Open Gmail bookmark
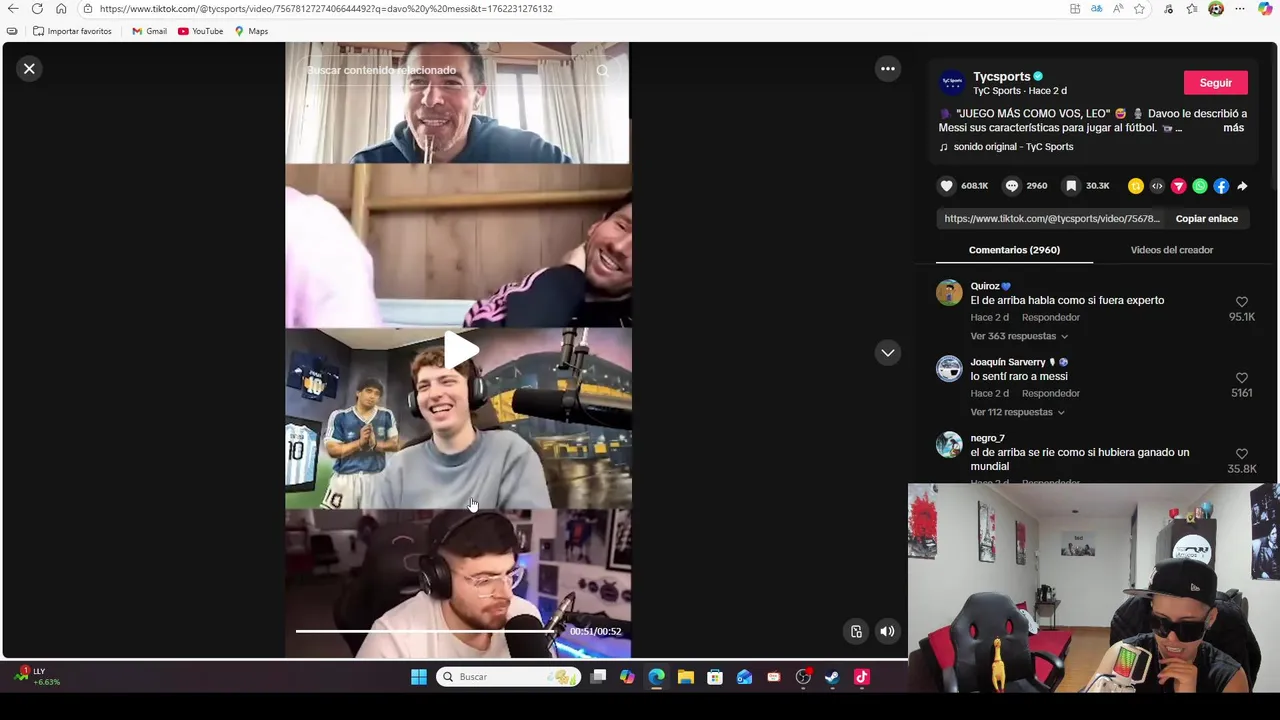Screen dimensions: 1280x720 point(149,31)
